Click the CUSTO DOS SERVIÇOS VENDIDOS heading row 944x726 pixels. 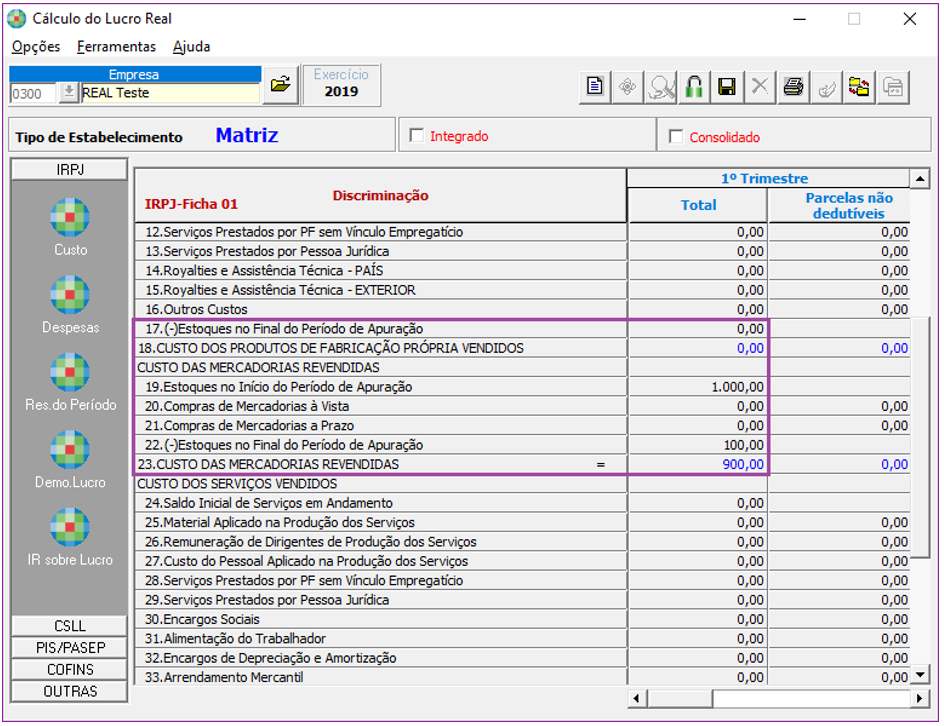coord(380,483)
